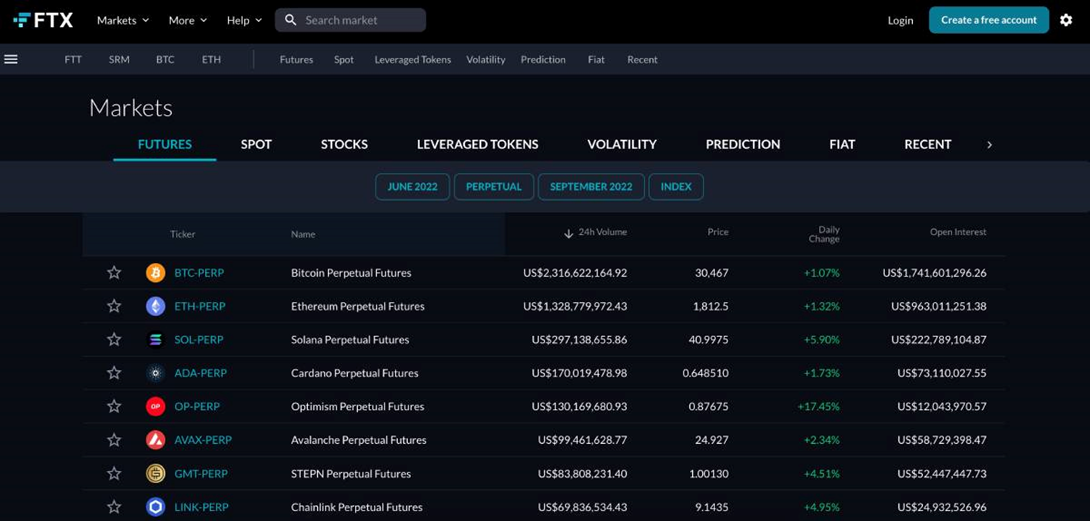Open Spot in the secondary nav bar
Image resolution: width=1090 pixels, height=521 pixels.
343,60
